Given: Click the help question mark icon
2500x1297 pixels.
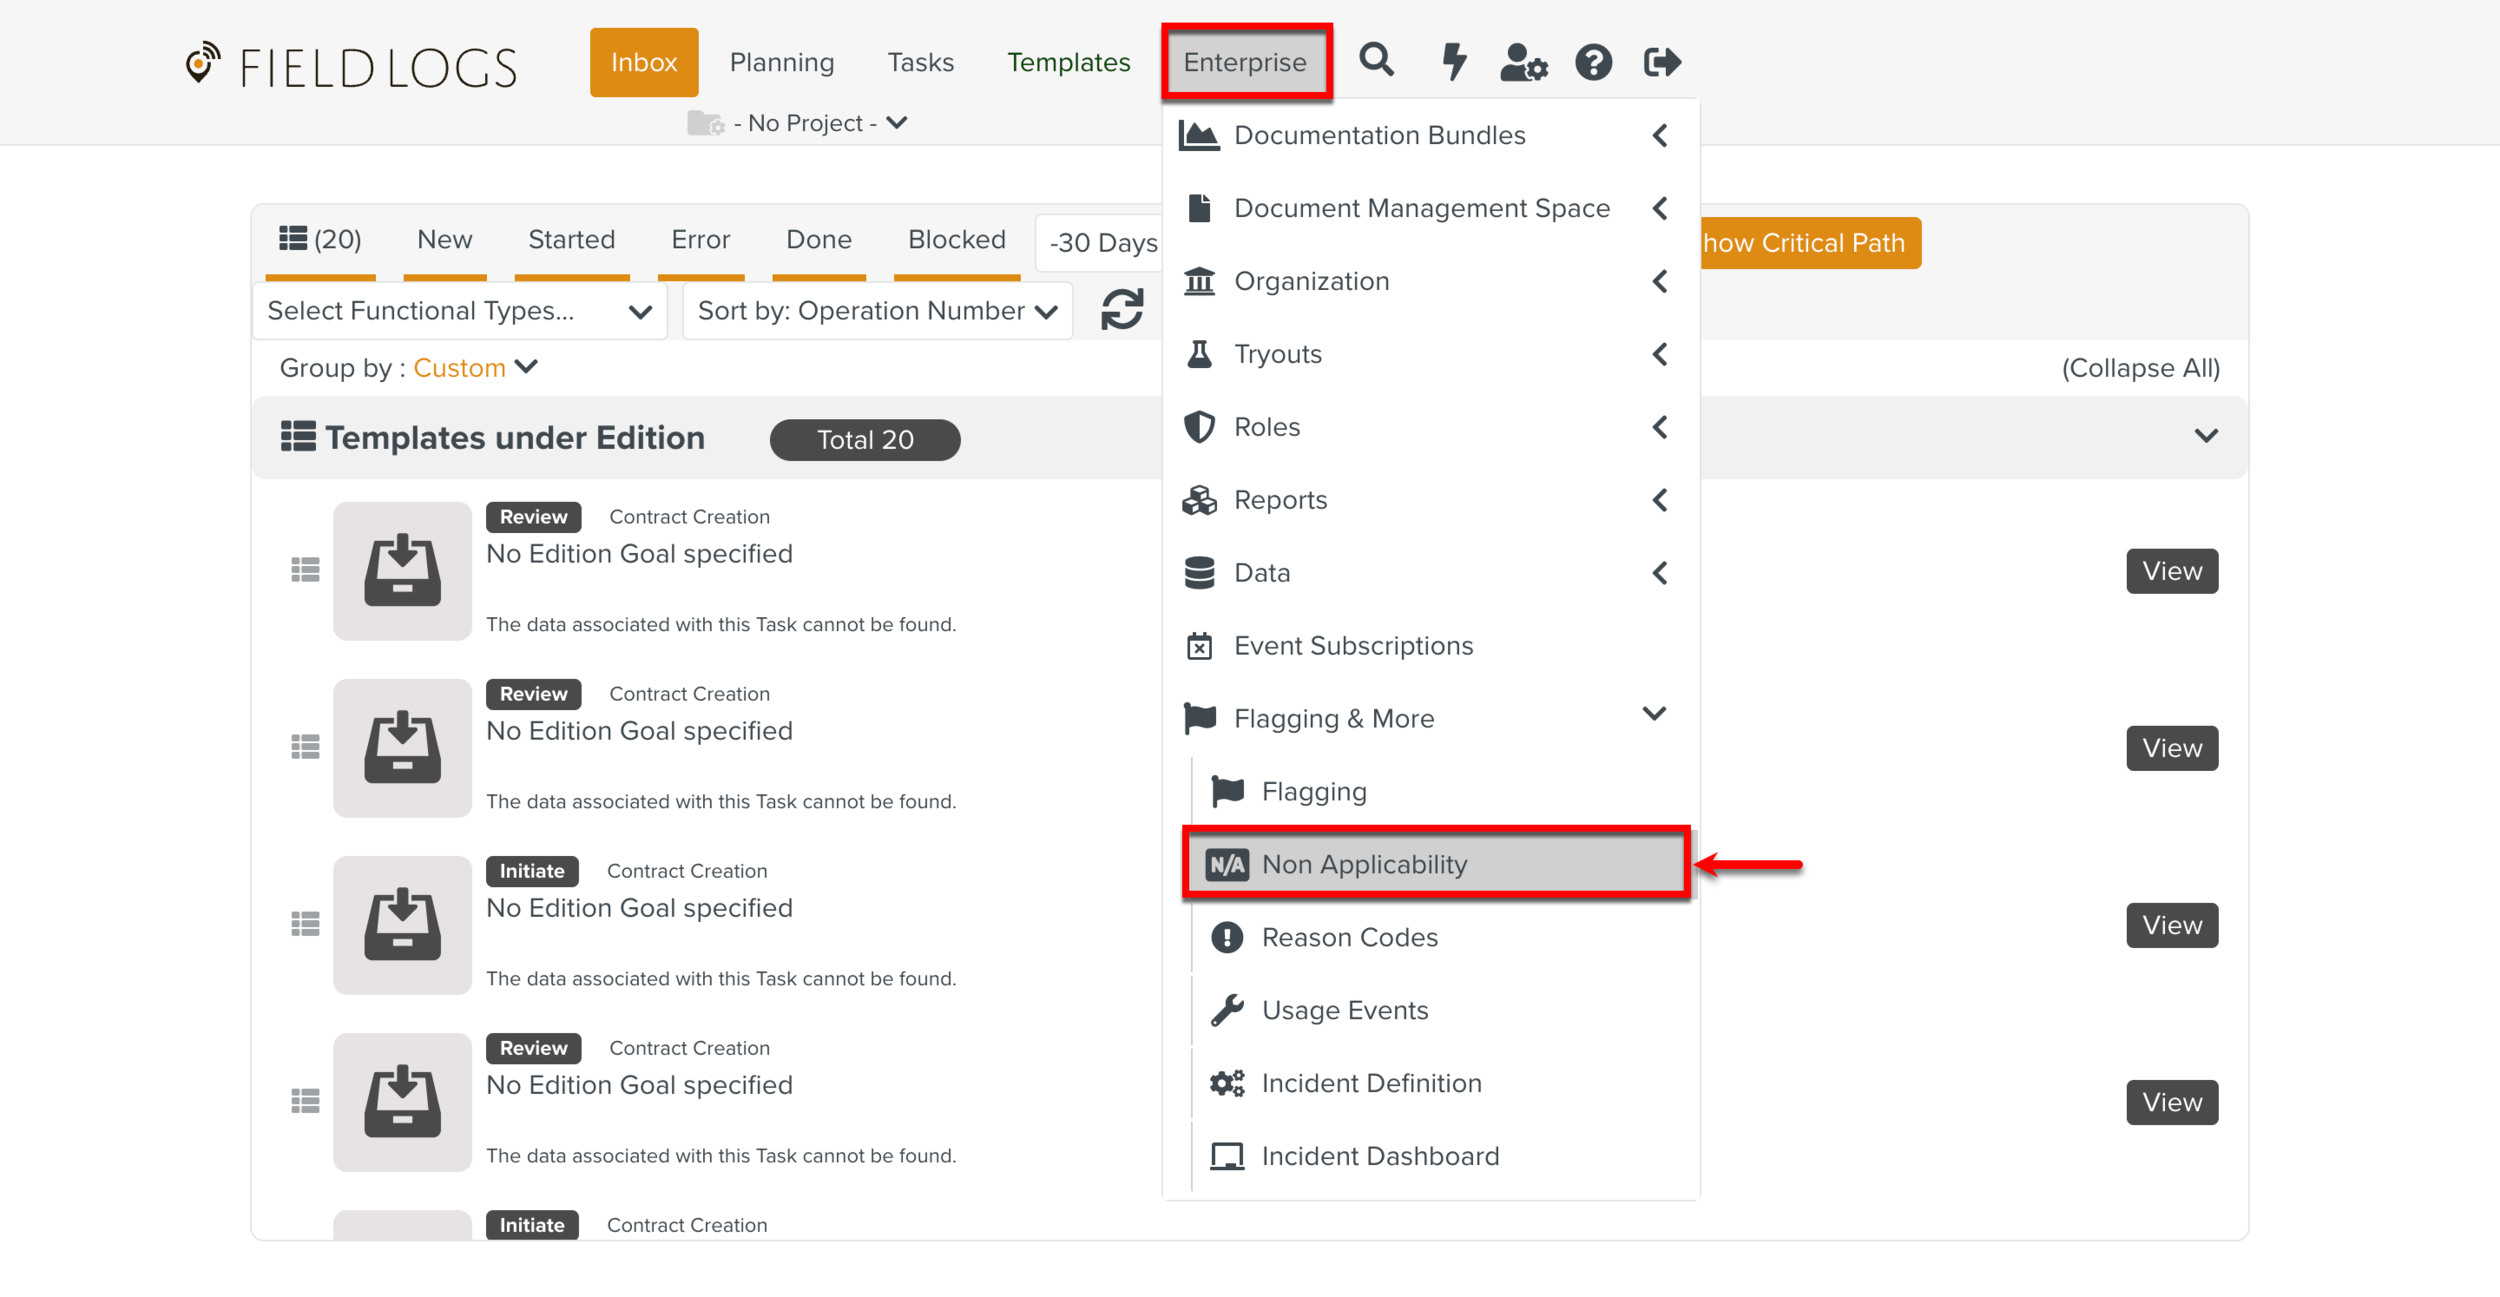Looking at the screenshot, I should pyautogui.click(x=1593, y=62).
